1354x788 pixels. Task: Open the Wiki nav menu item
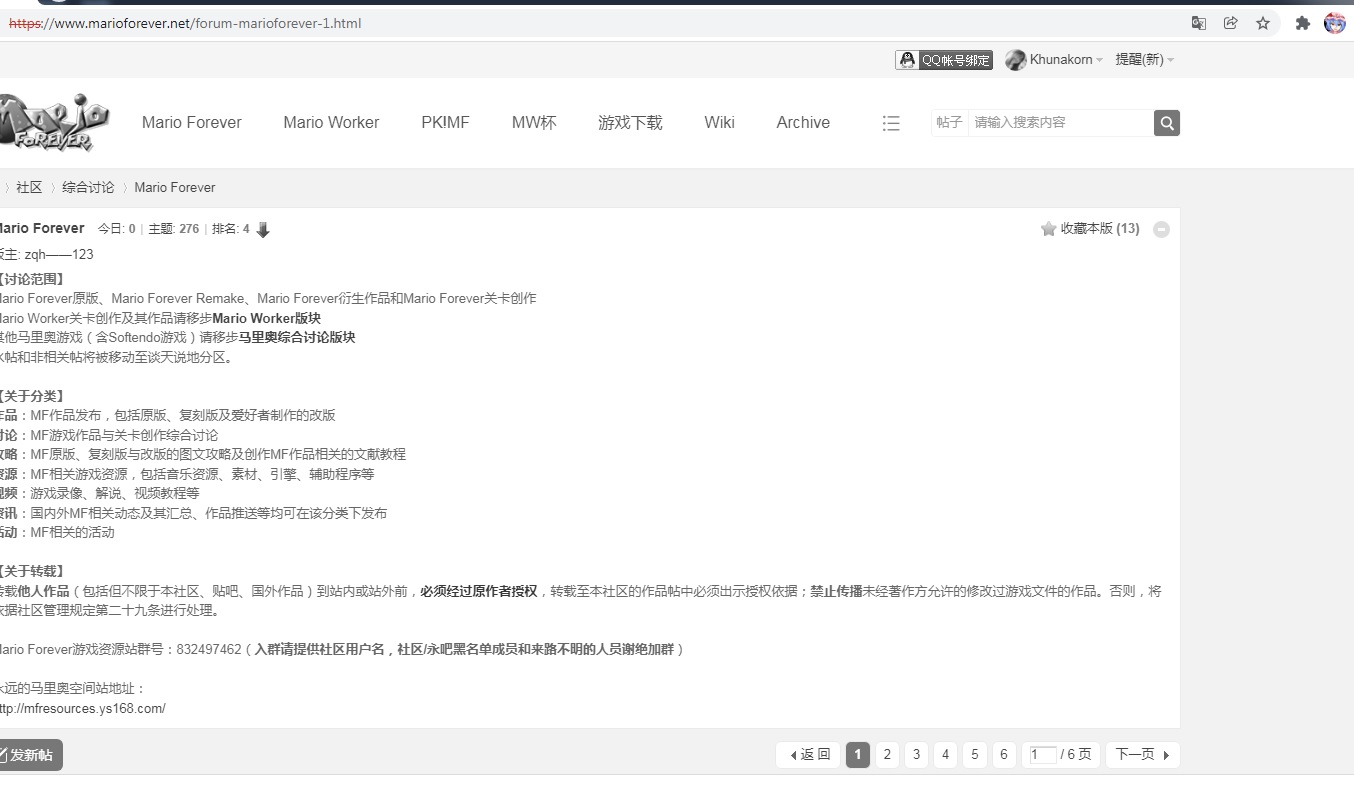(x=719, y=123)
